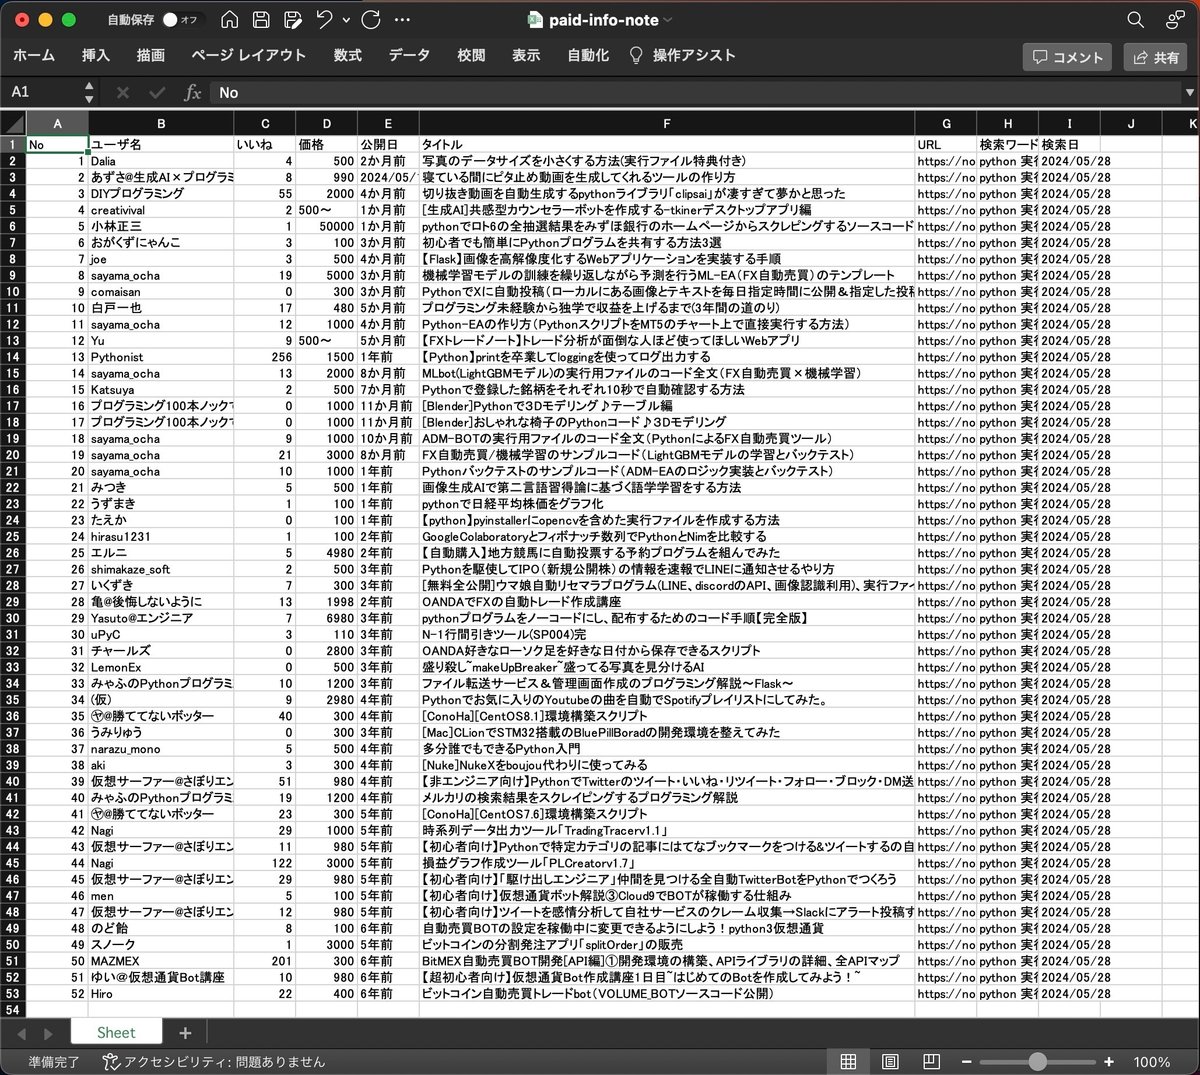Click the Home icon in title bar
Image resolution: width=1200 pixels, height=1075 pixels.
coord(229,20)
